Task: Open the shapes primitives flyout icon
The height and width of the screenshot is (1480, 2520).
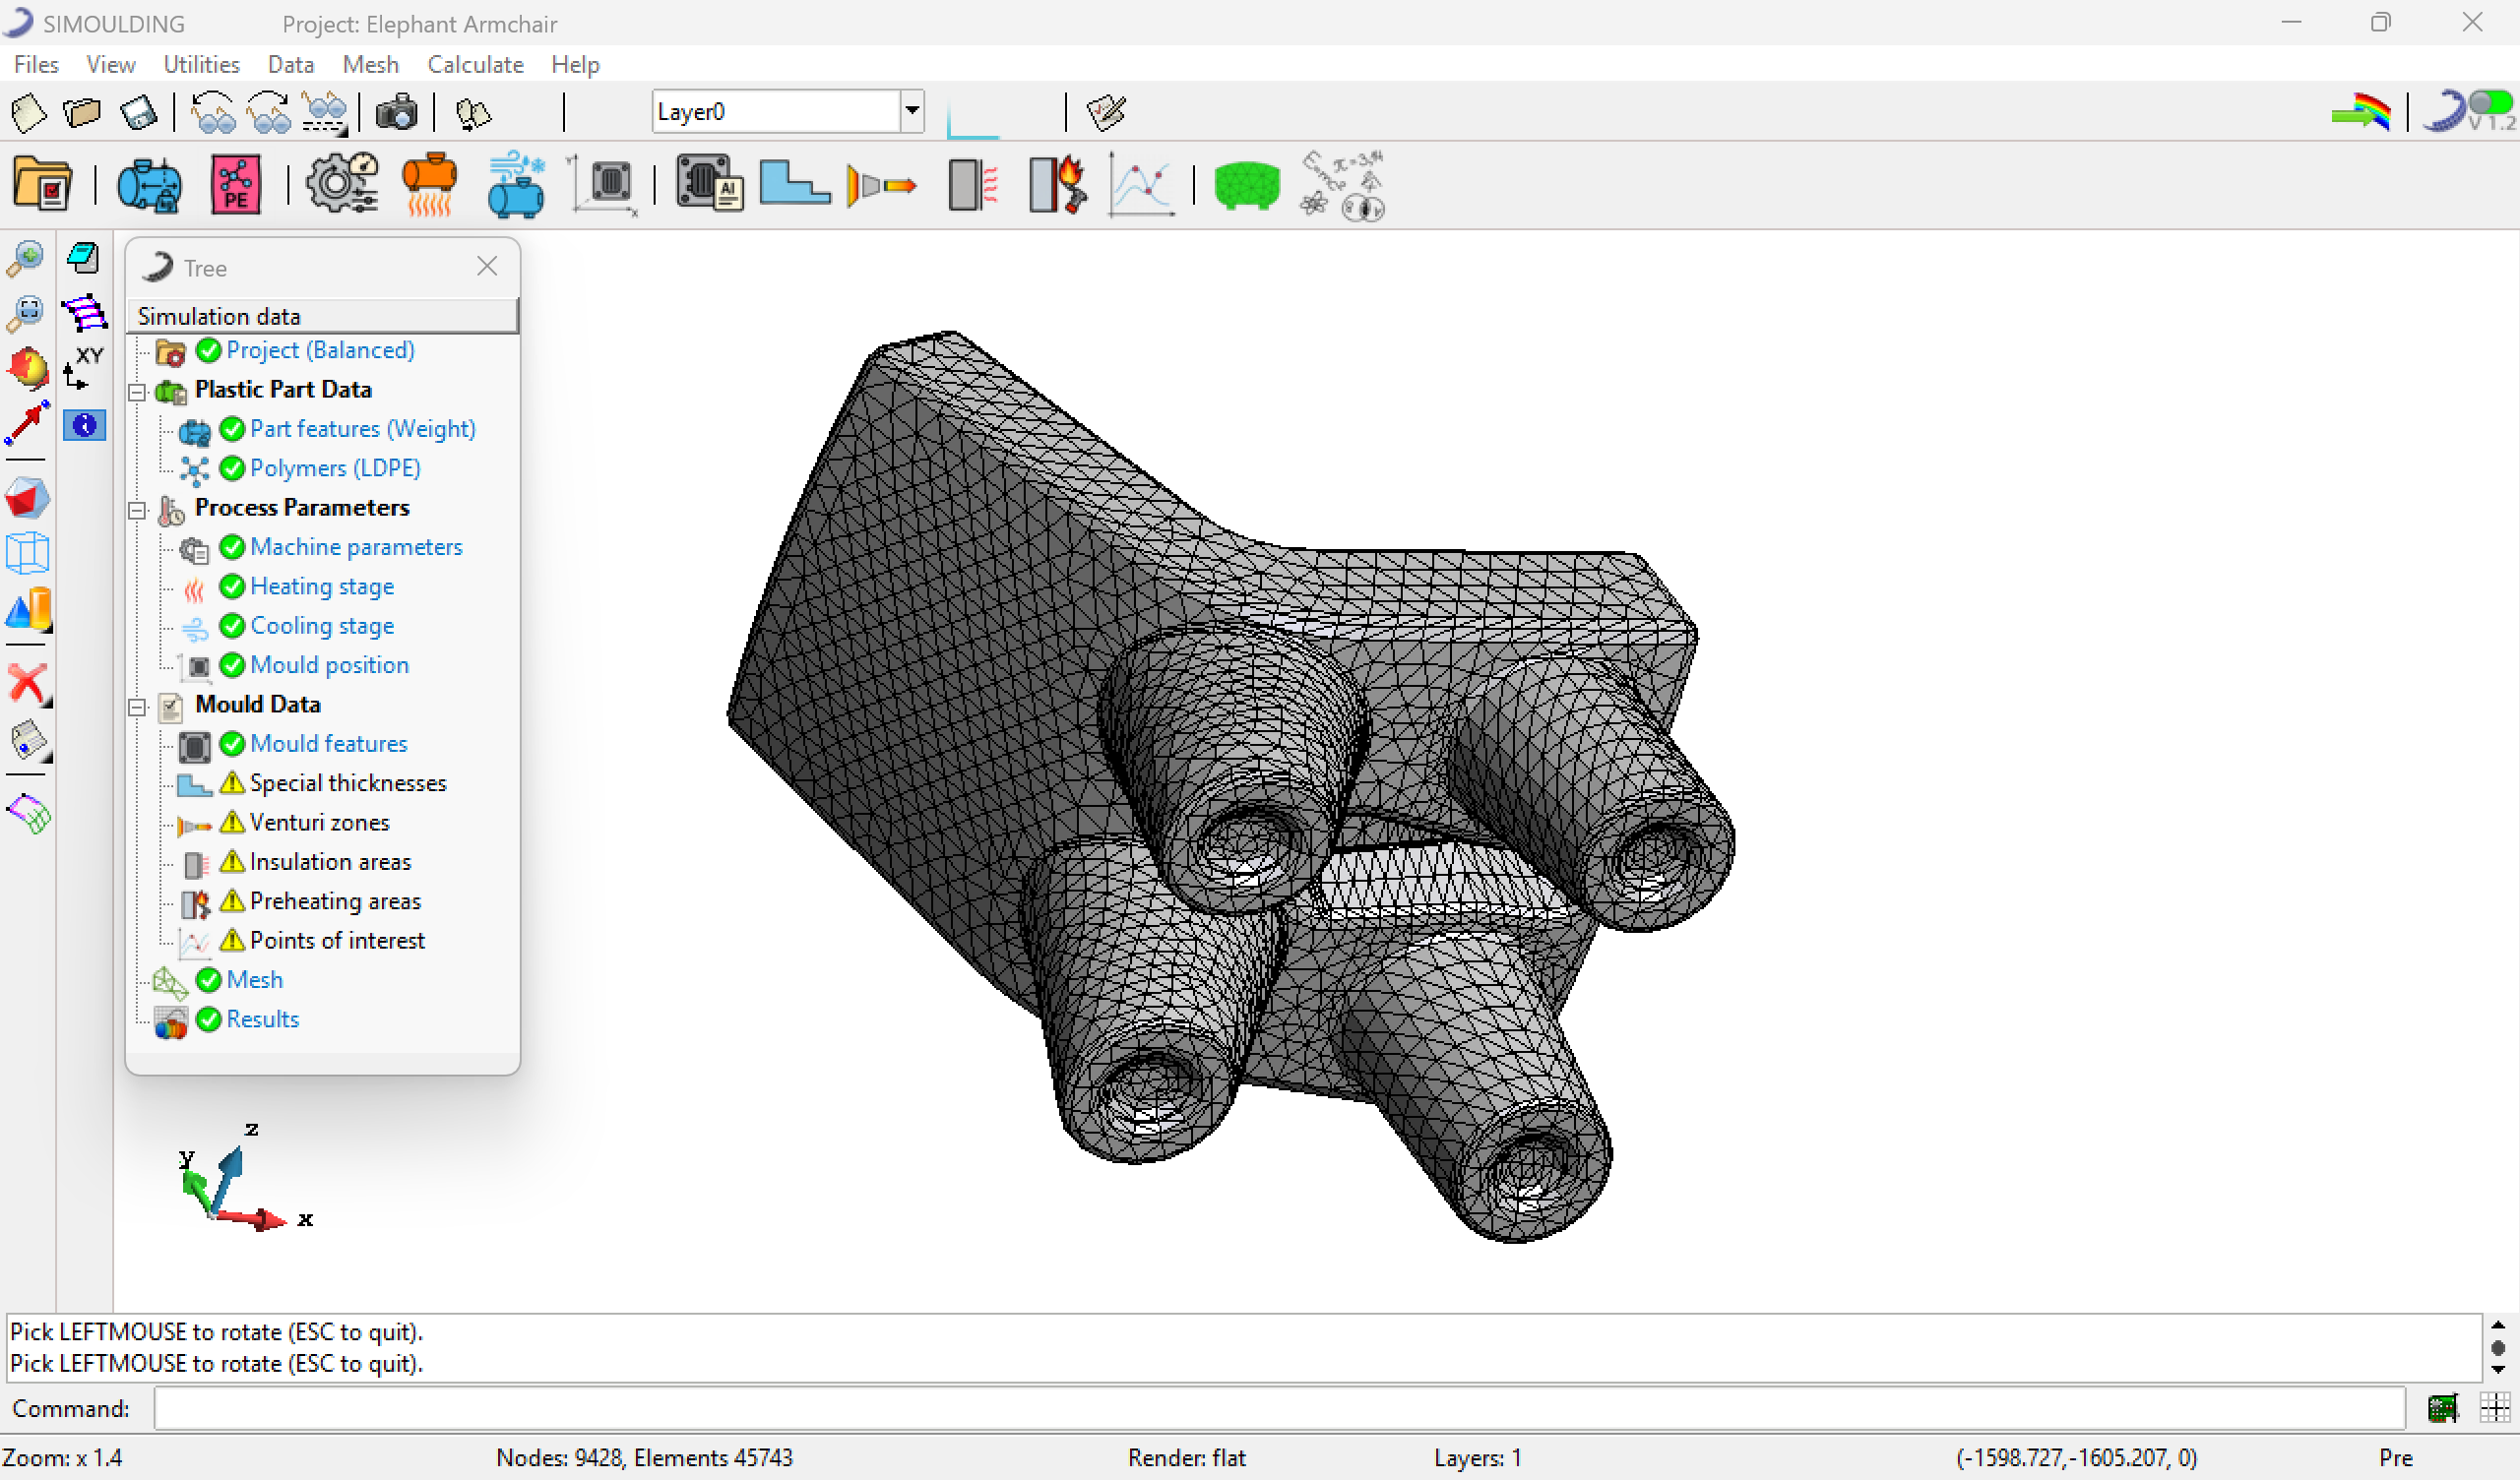Action: (x=29, y=609)
